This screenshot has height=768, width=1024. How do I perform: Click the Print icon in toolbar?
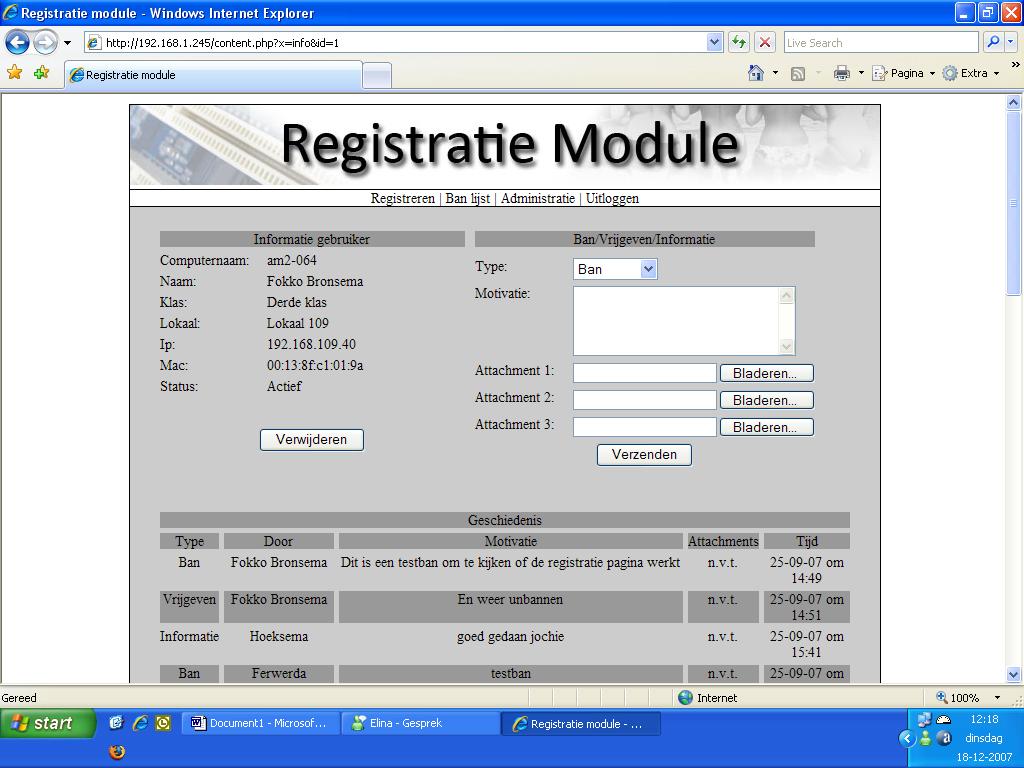point(842,73)
